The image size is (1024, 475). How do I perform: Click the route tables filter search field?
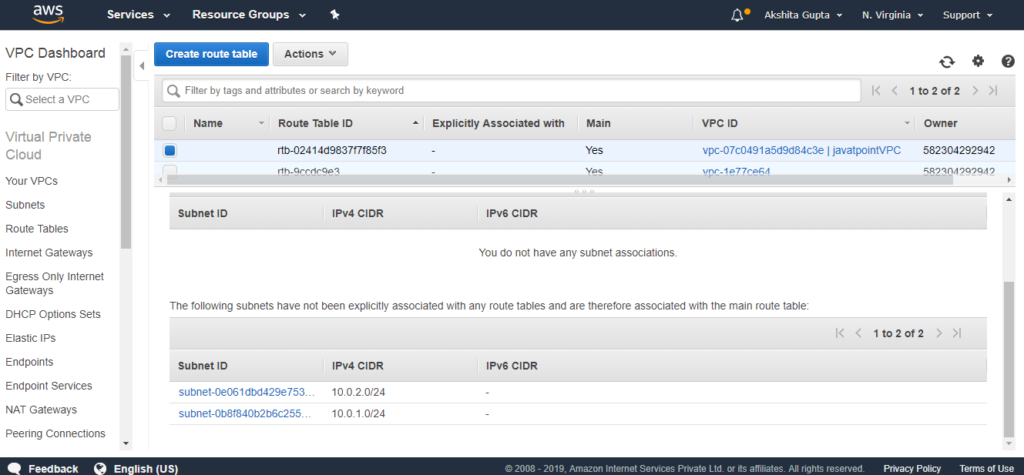[x=511, y=91]
